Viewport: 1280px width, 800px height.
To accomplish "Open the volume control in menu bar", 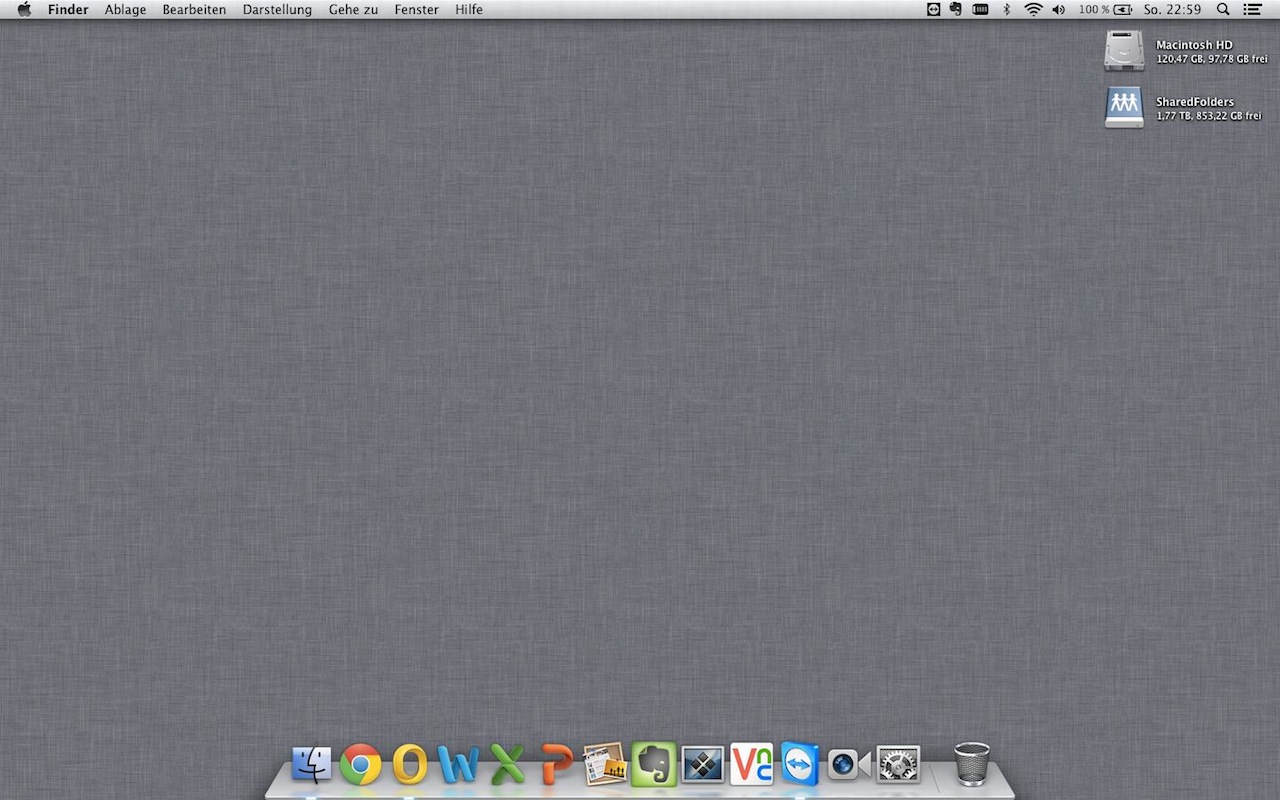I will (1059, 10).
